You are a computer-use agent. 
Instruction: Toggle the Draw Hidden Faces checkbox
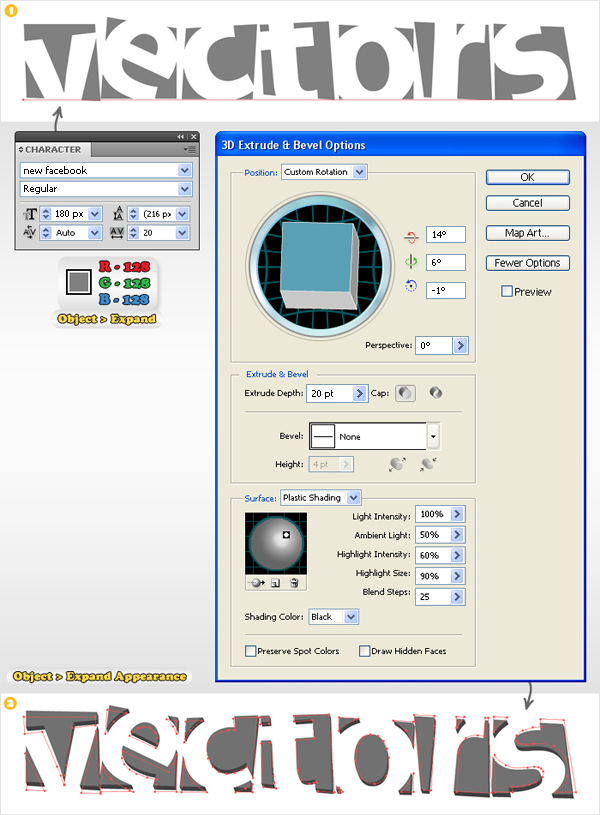pos(364,651)
